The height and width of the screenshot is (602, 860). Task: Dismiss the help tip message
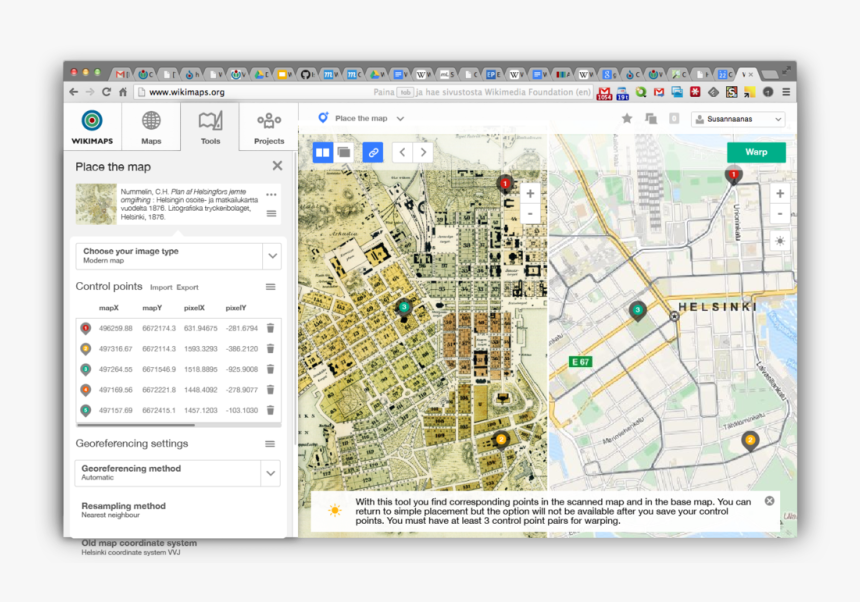tap(770, 501)
